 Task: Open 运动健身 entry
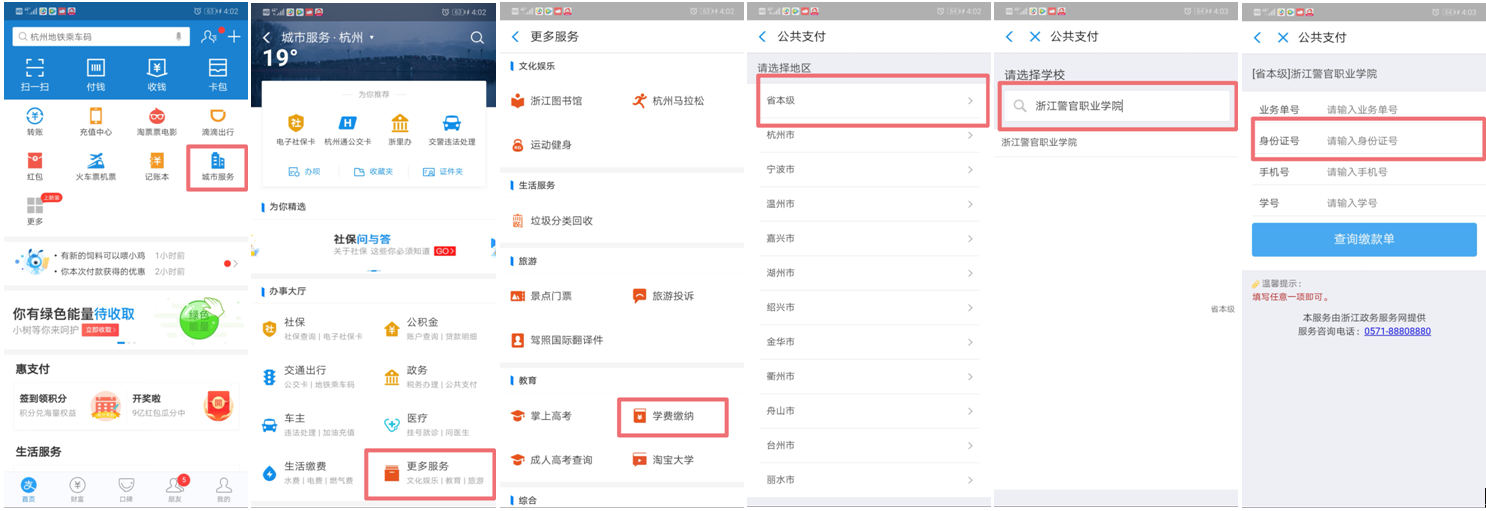coord(541,145)
